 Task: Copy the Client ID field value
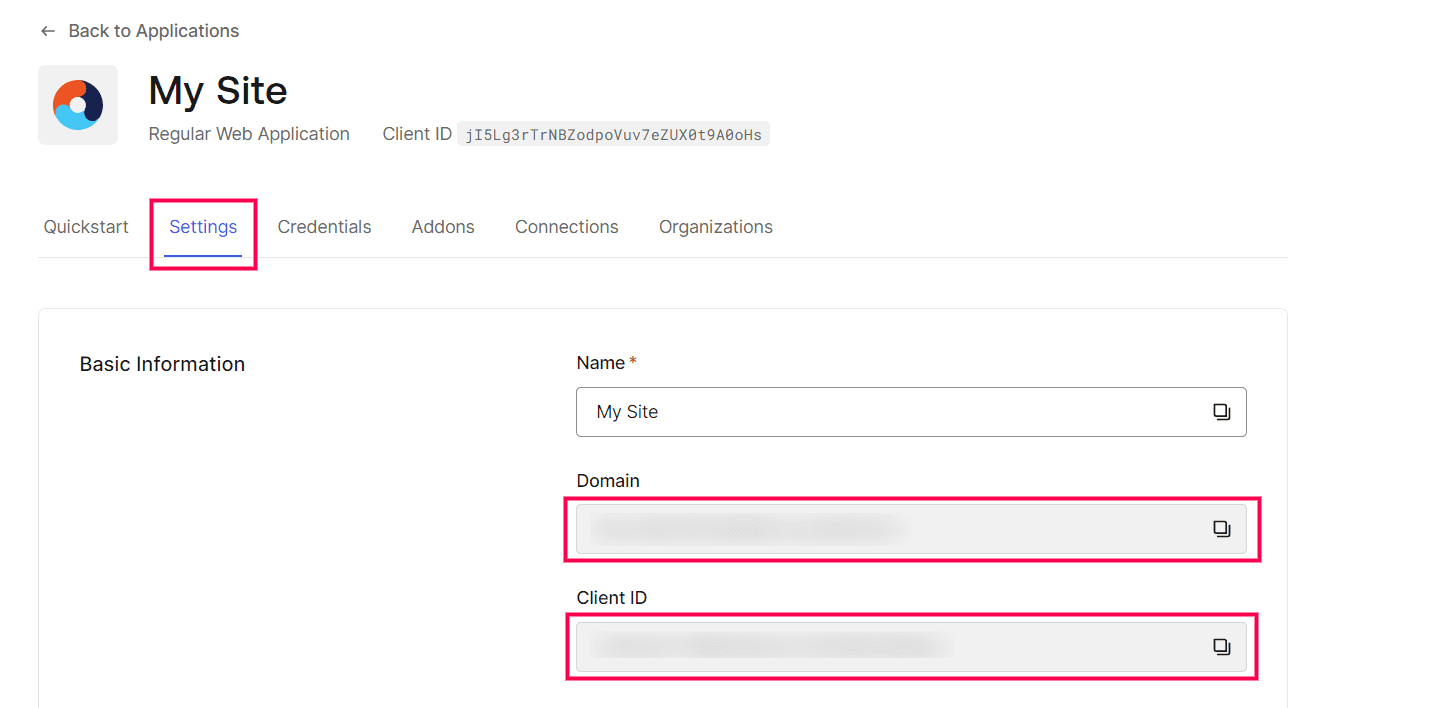(x=1221, y=647)
